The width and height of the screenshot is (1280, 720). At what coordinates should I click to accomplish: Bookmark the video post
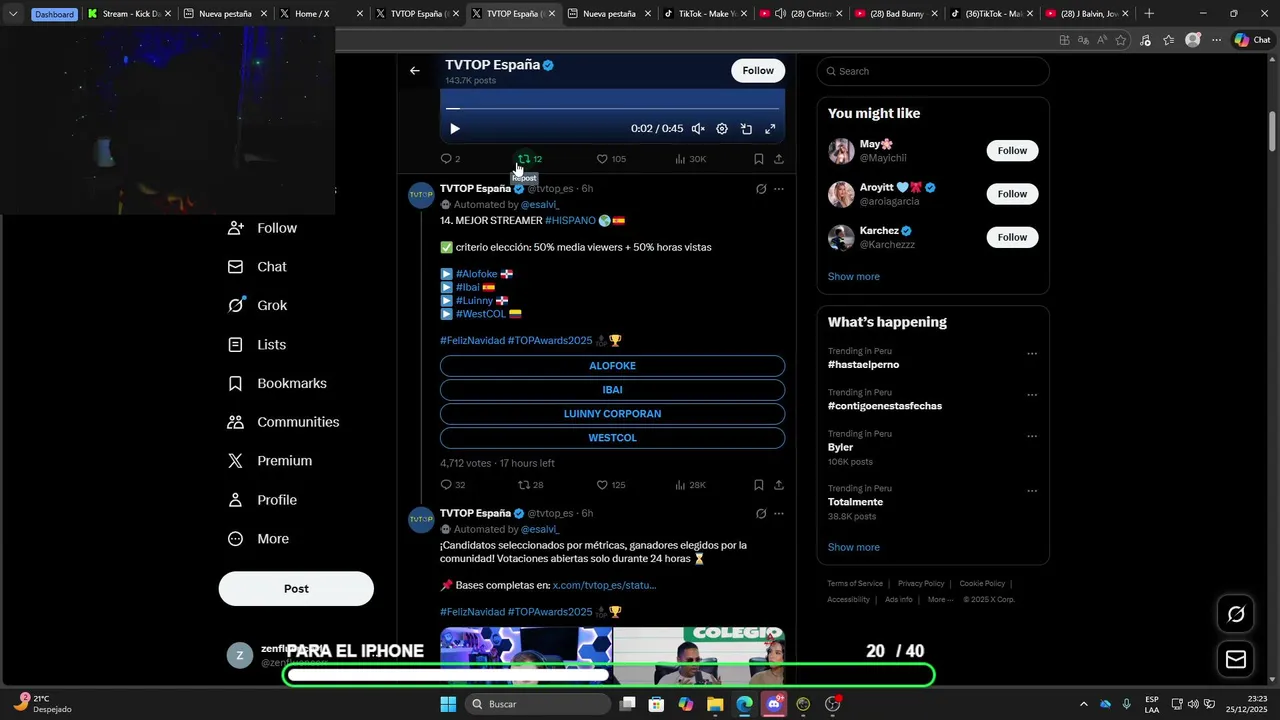point(759,159)
